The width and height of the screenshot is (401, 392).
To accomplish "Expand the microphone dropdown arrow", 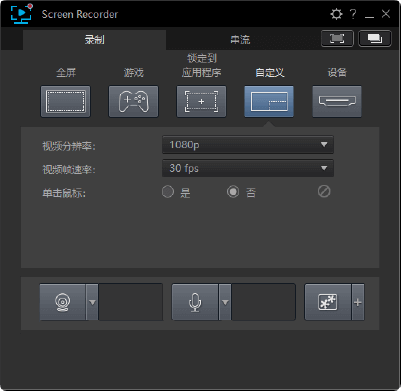I will click(x=225, y=302).
